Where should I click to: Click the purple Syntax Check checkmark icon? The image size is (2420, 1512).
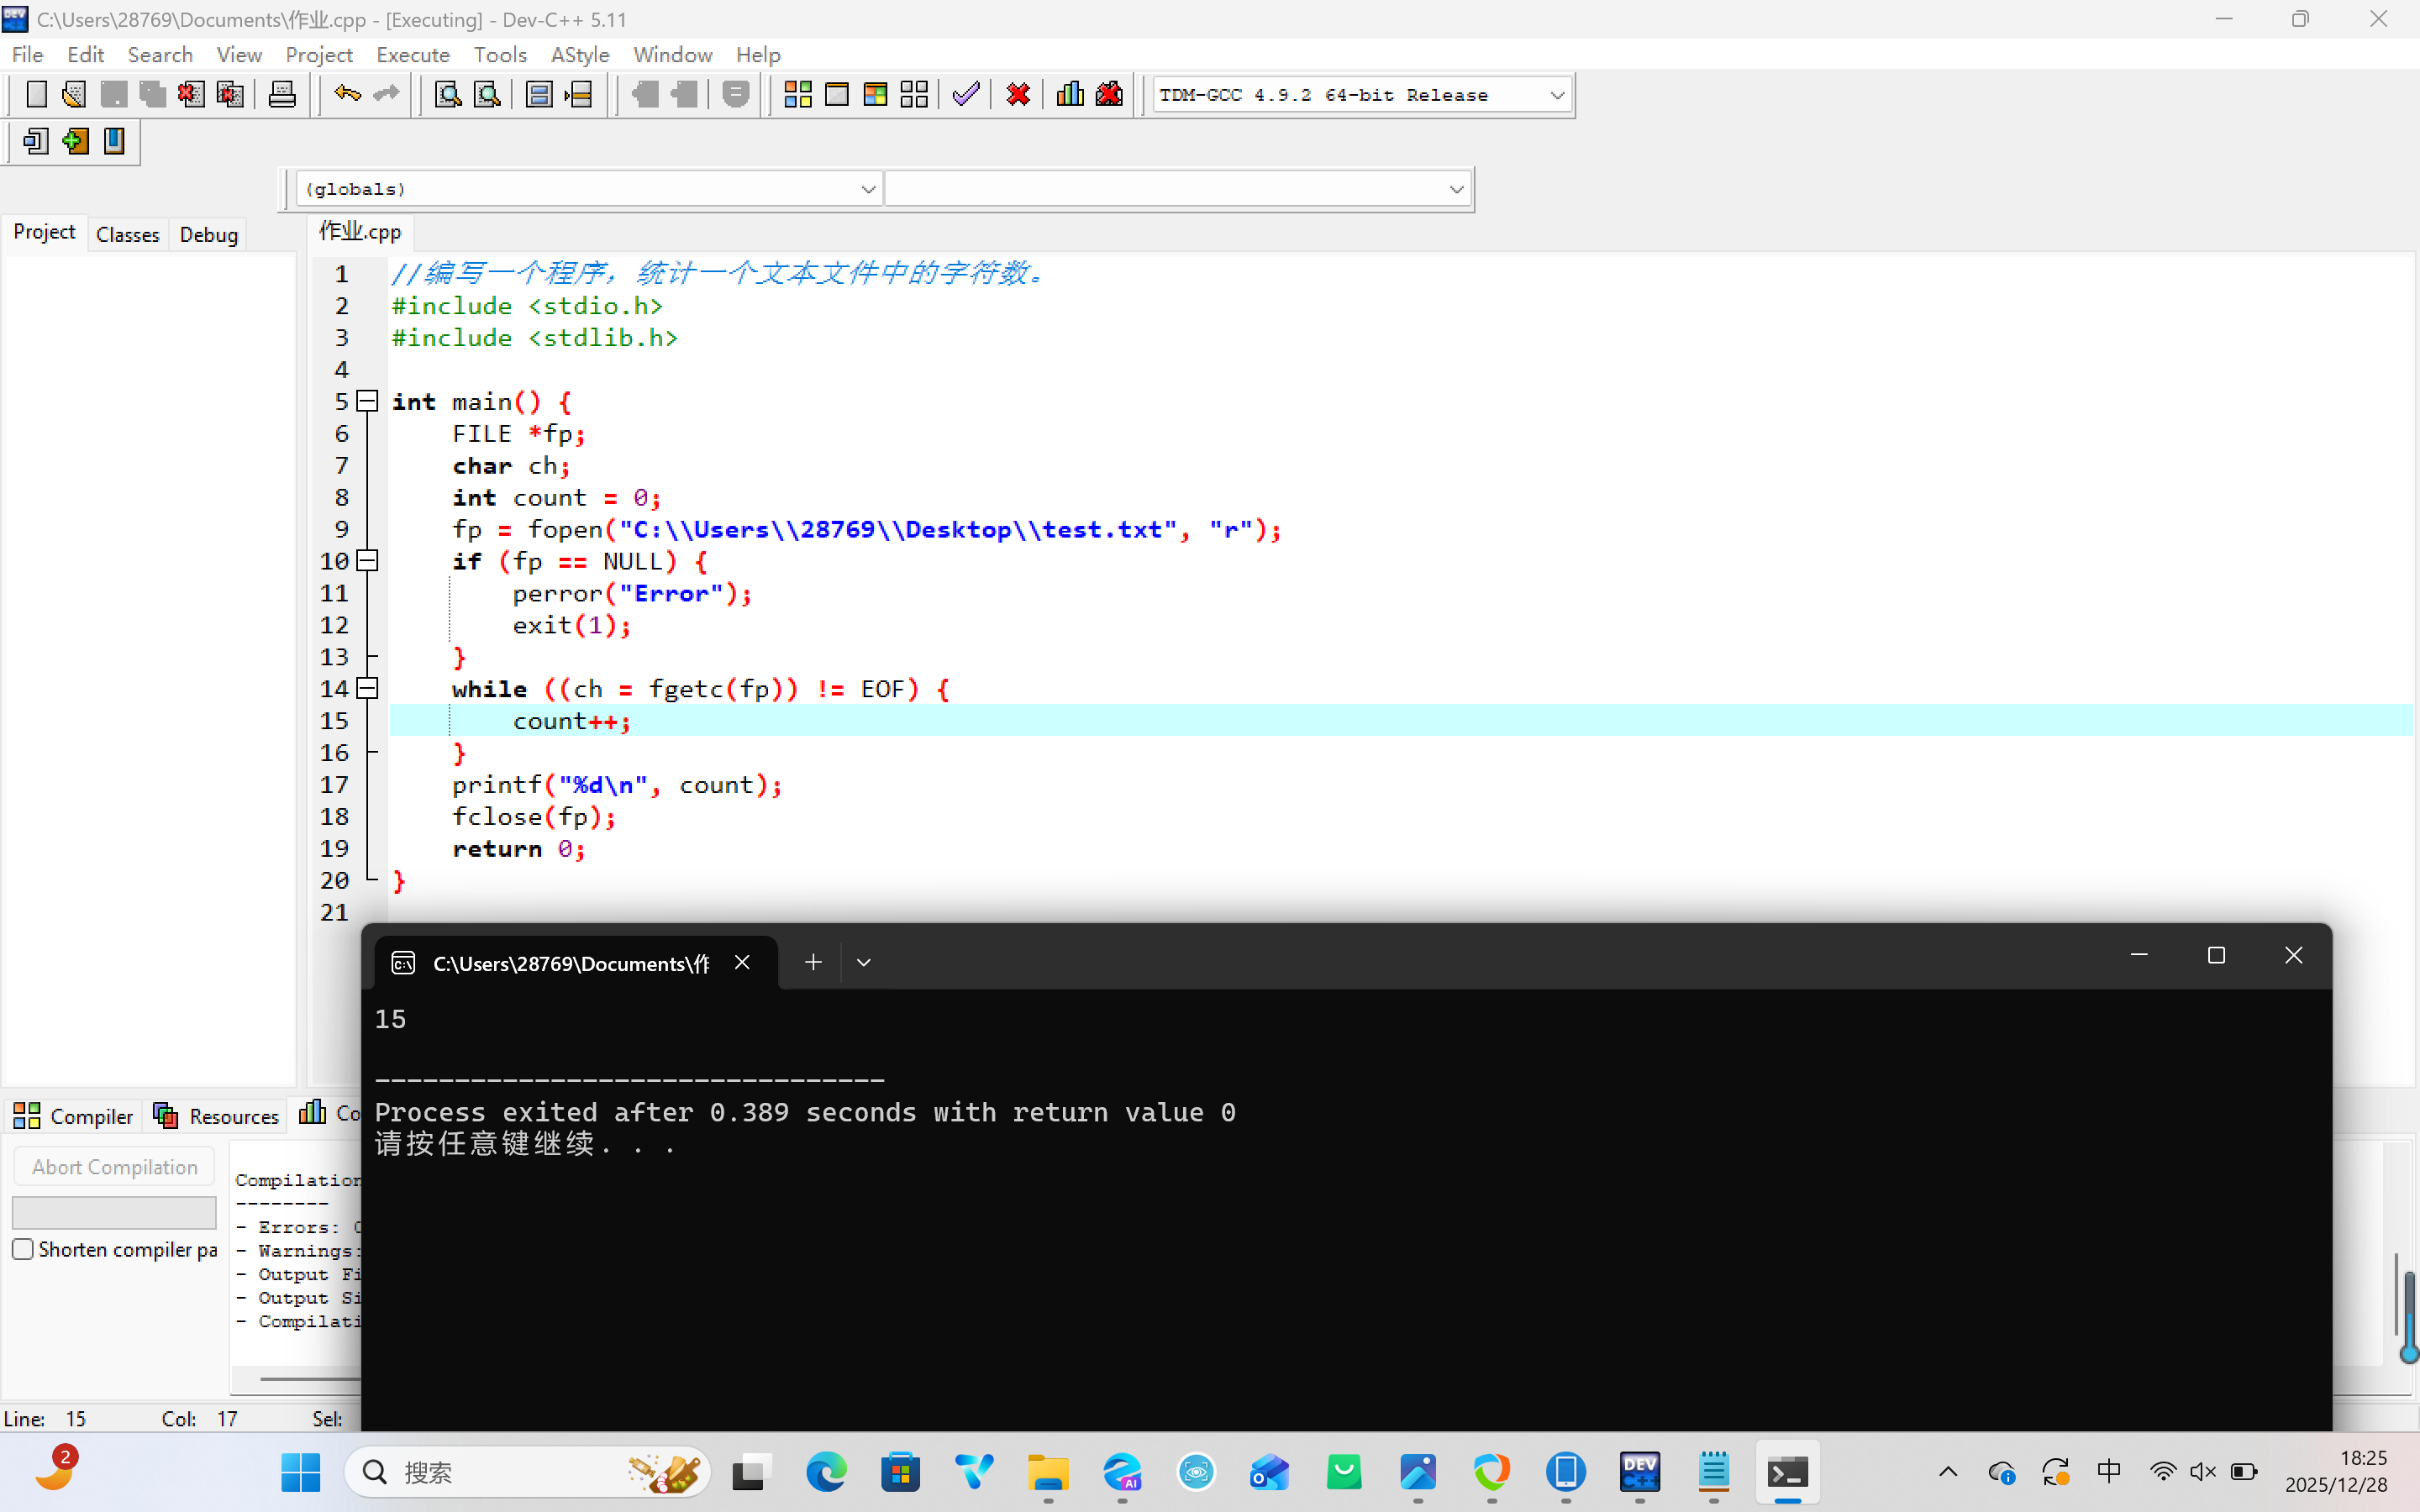(x=966, y=95)
